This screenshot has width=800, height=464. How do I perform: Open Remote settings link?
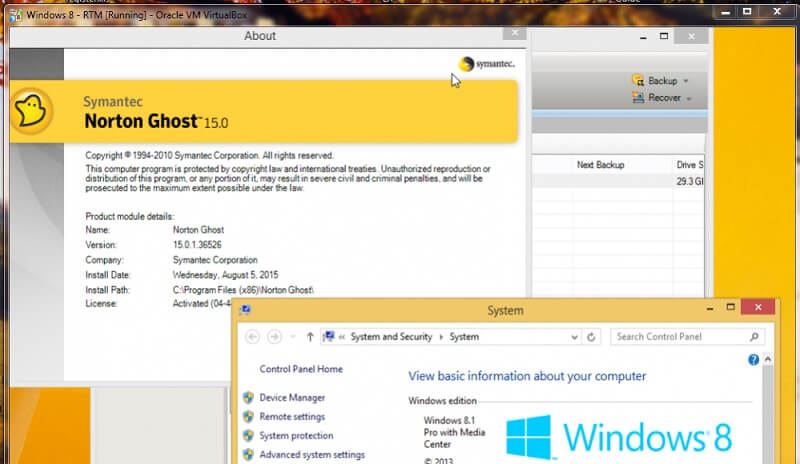pos(292,417)
